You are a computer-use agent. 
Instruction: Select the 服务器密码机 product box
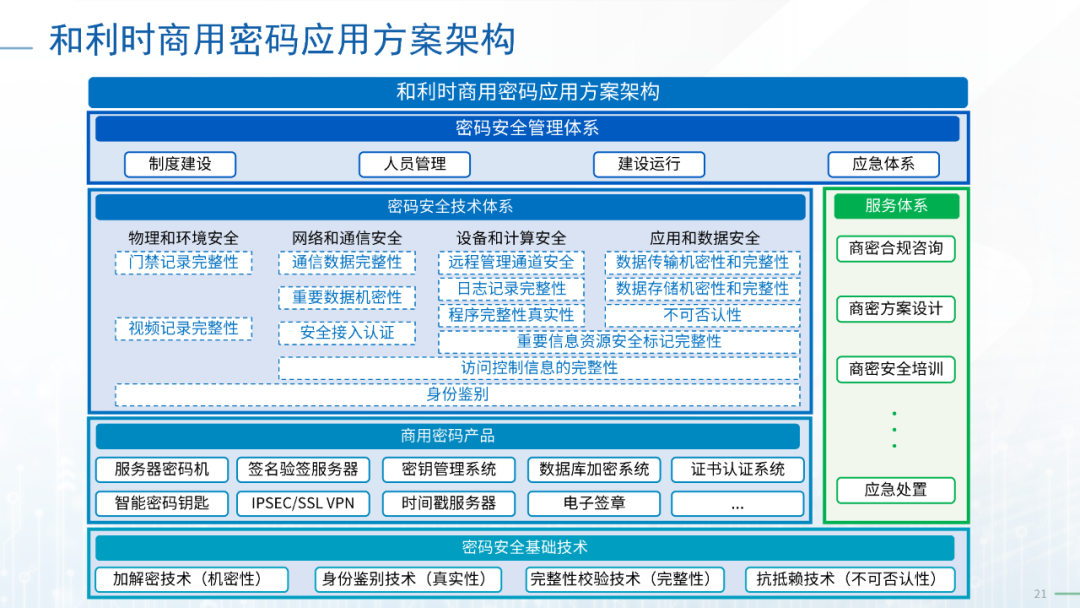(x=162, y=470)
